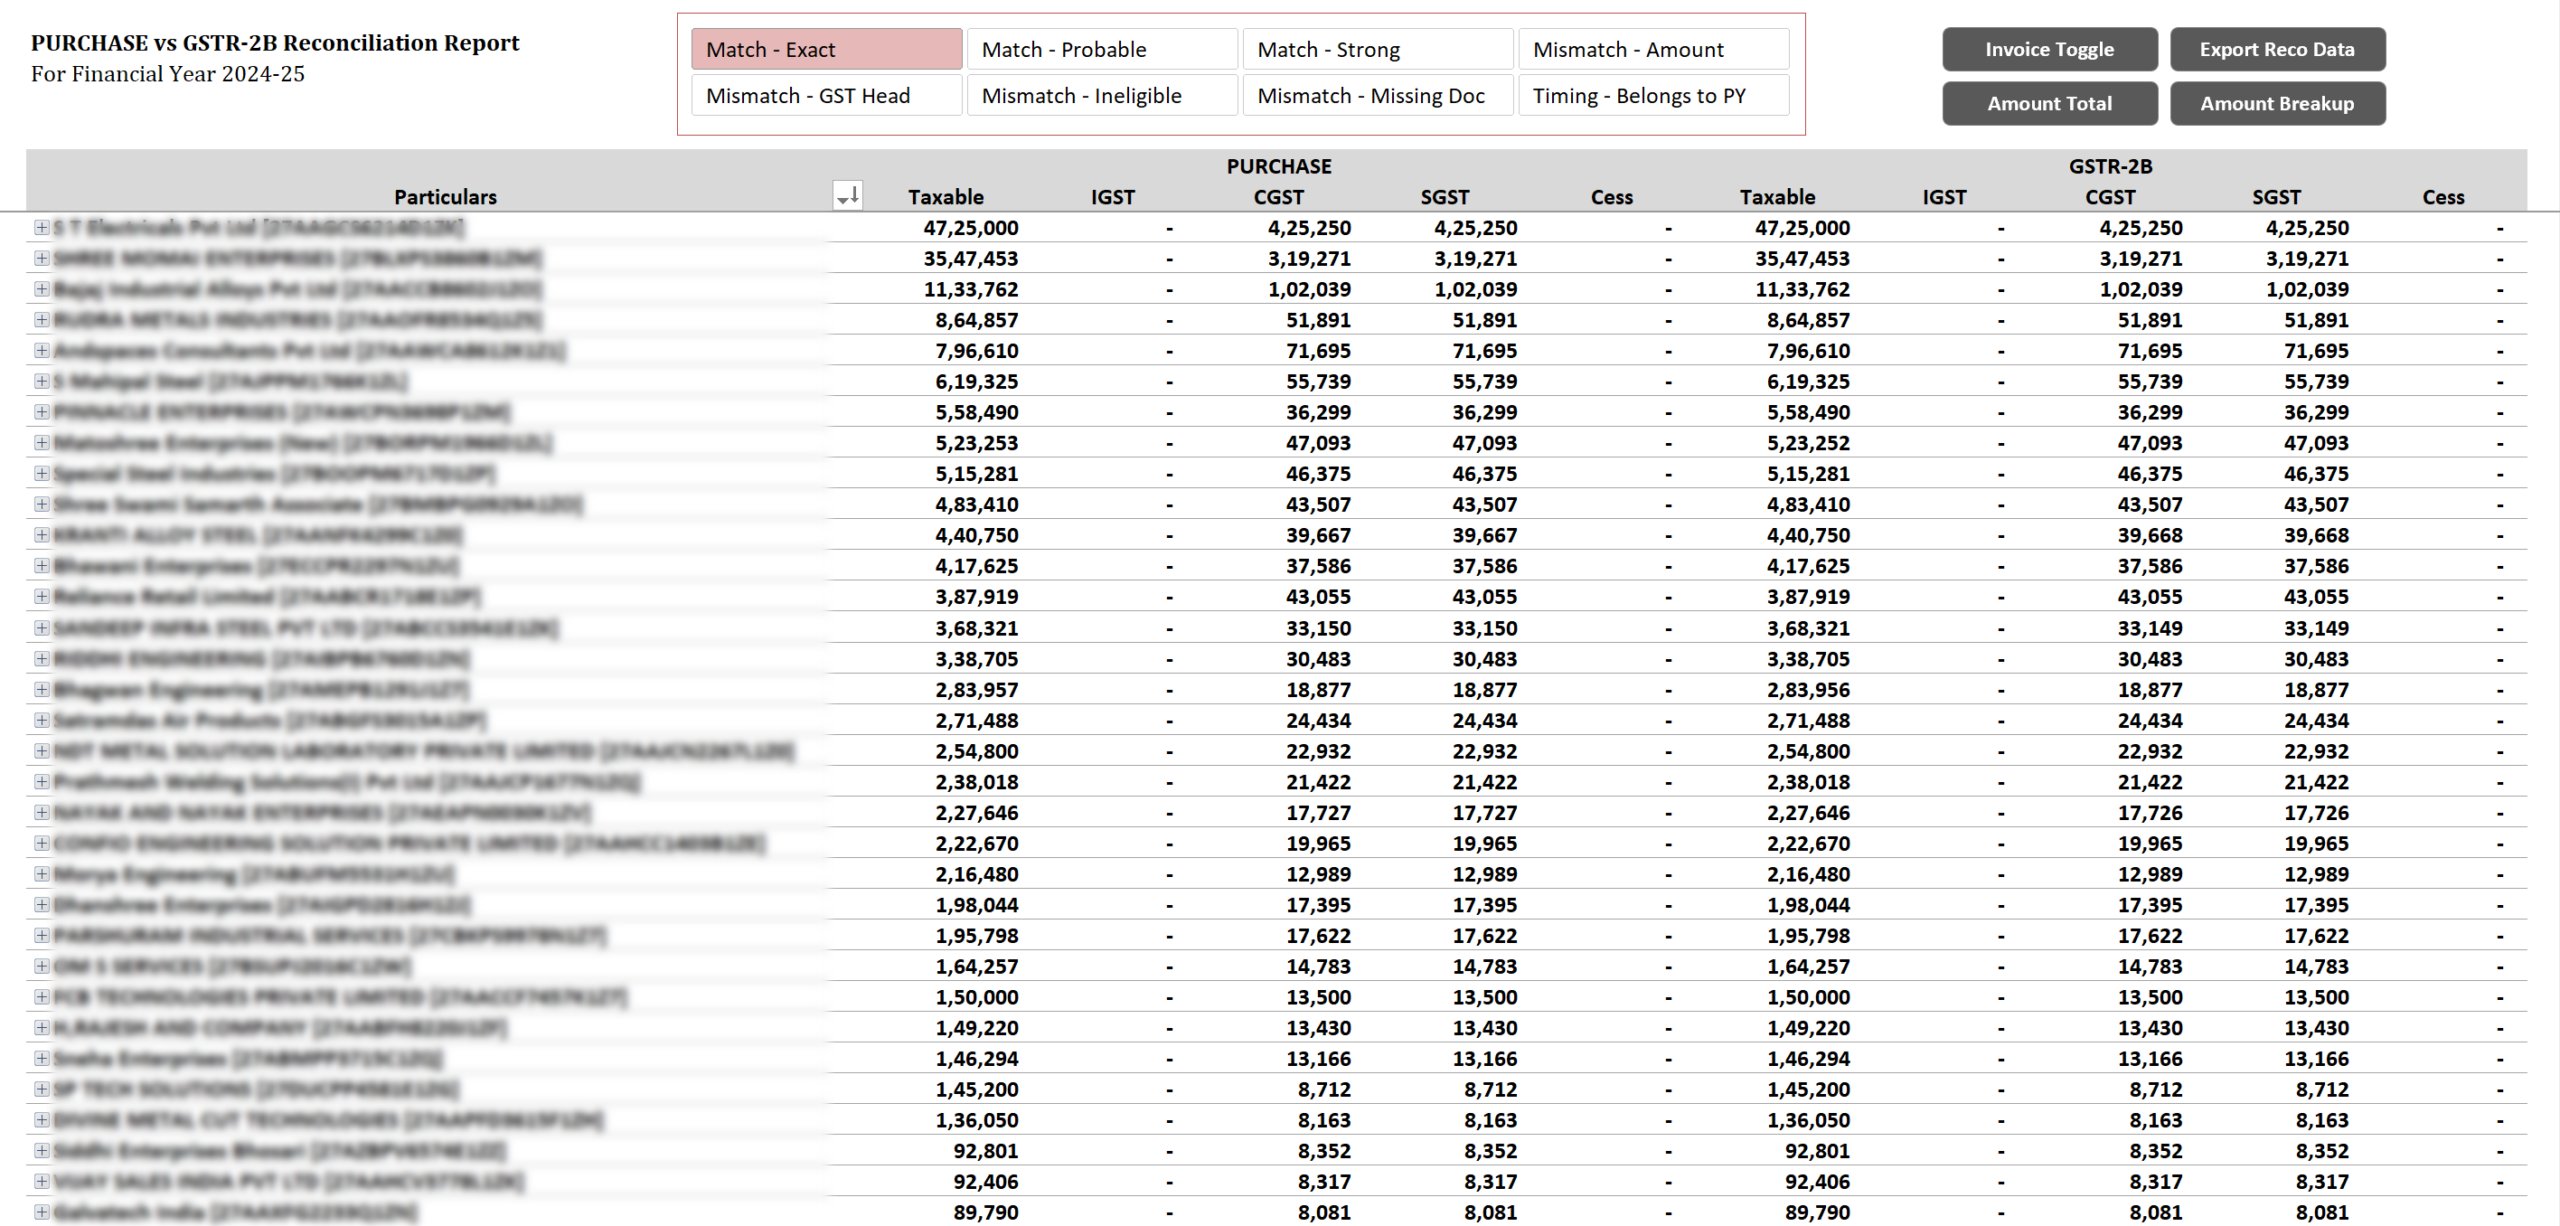Image resolution: width=2560 pixels, height=1226 pixels.
Task: Expand the row with taxable 11,33,762
Action: tap(41, 289)
